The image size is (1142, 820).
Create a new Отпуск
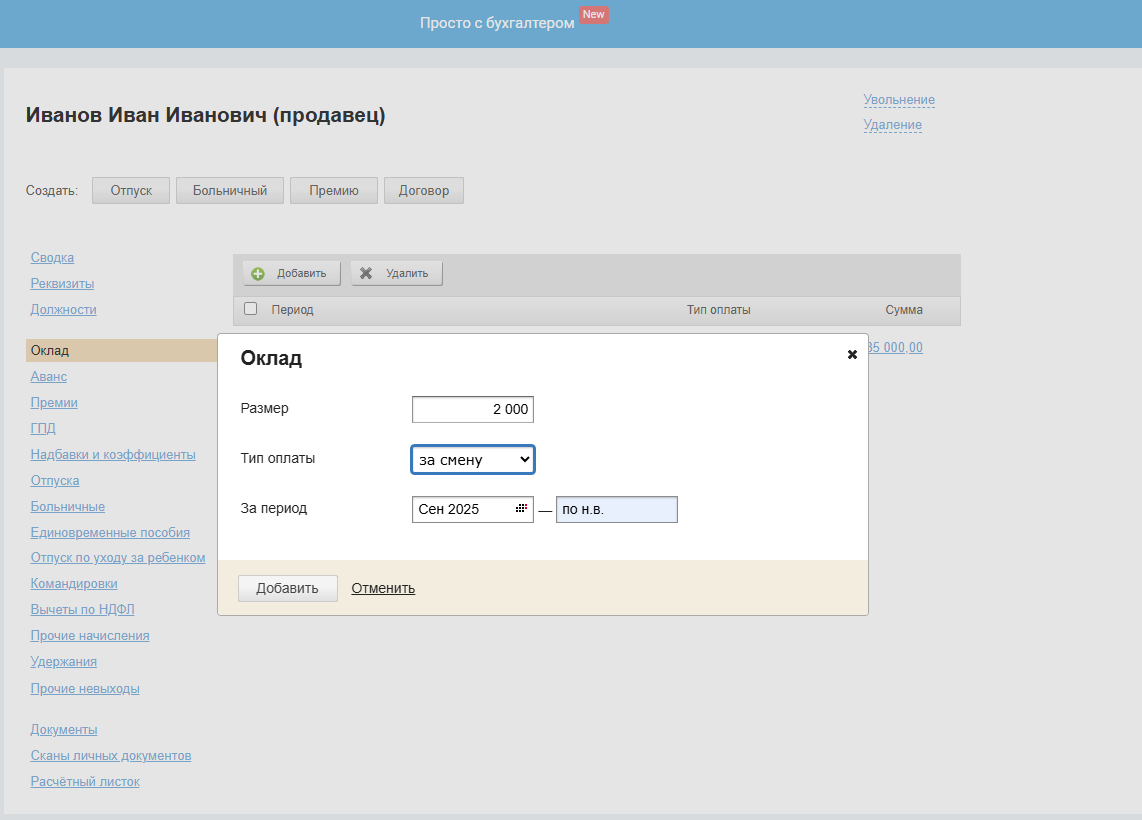[131, 190]
